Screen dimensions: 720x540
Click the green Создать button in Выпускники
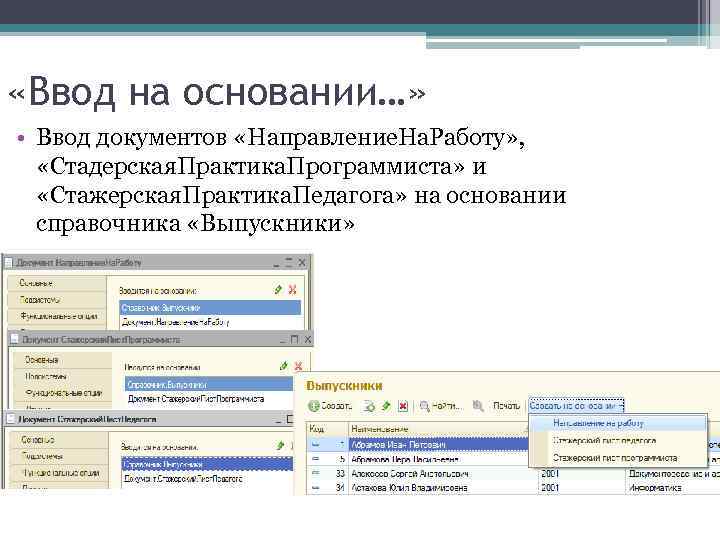330,406
